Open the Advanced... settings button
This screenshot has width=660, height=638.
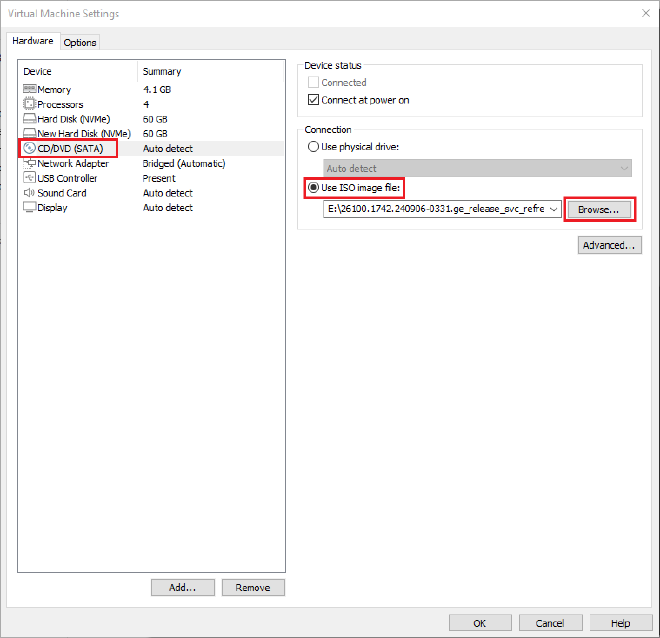click(x=609, y=245)
